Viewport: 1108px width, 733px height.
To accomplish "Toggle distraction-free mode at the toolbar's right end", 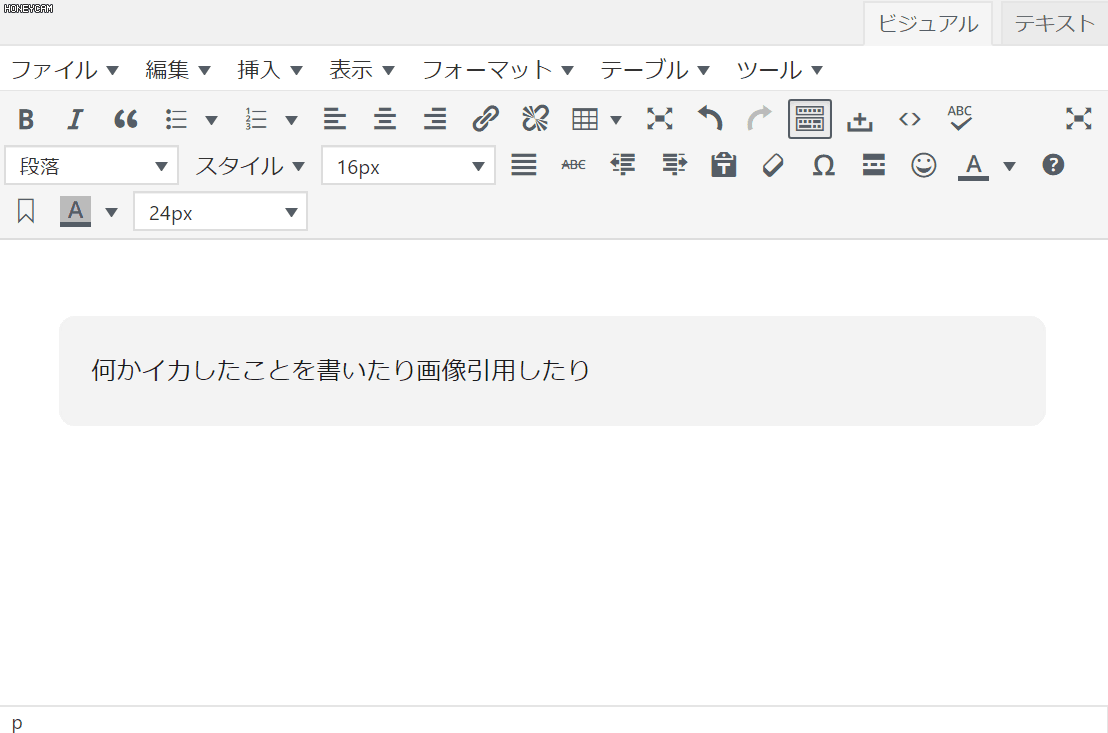I will click(1079, 119).
